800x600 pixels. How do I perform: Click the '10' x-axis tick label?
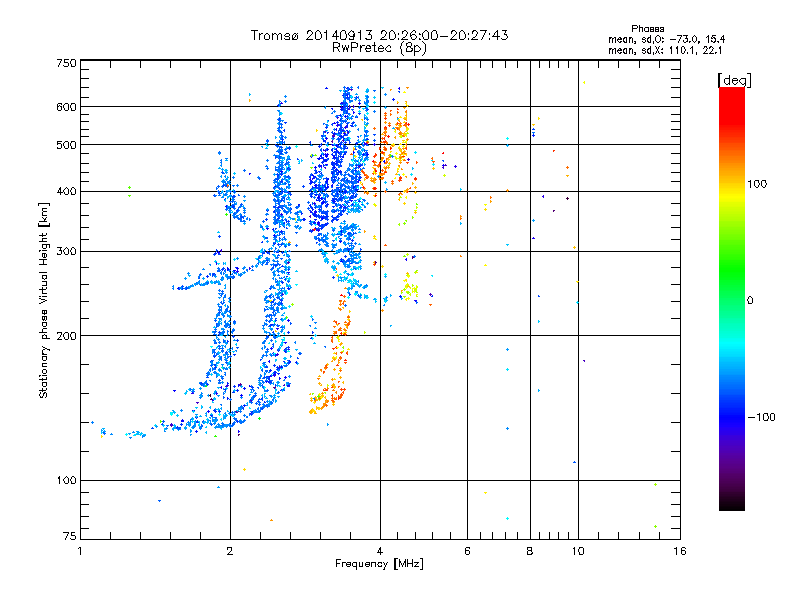(578, 551)
